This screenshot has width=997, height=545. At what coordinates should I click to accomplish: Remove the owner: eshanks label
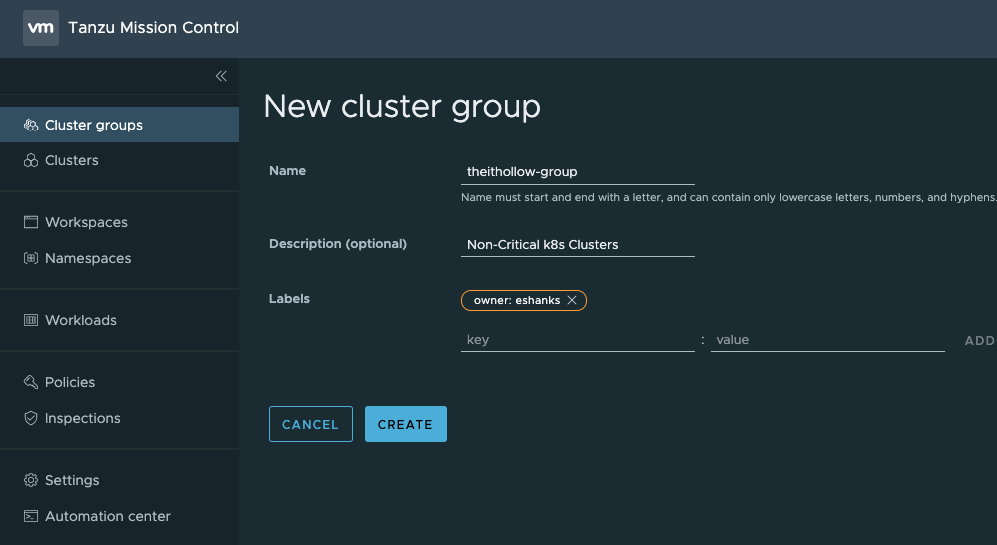[572, 300]
